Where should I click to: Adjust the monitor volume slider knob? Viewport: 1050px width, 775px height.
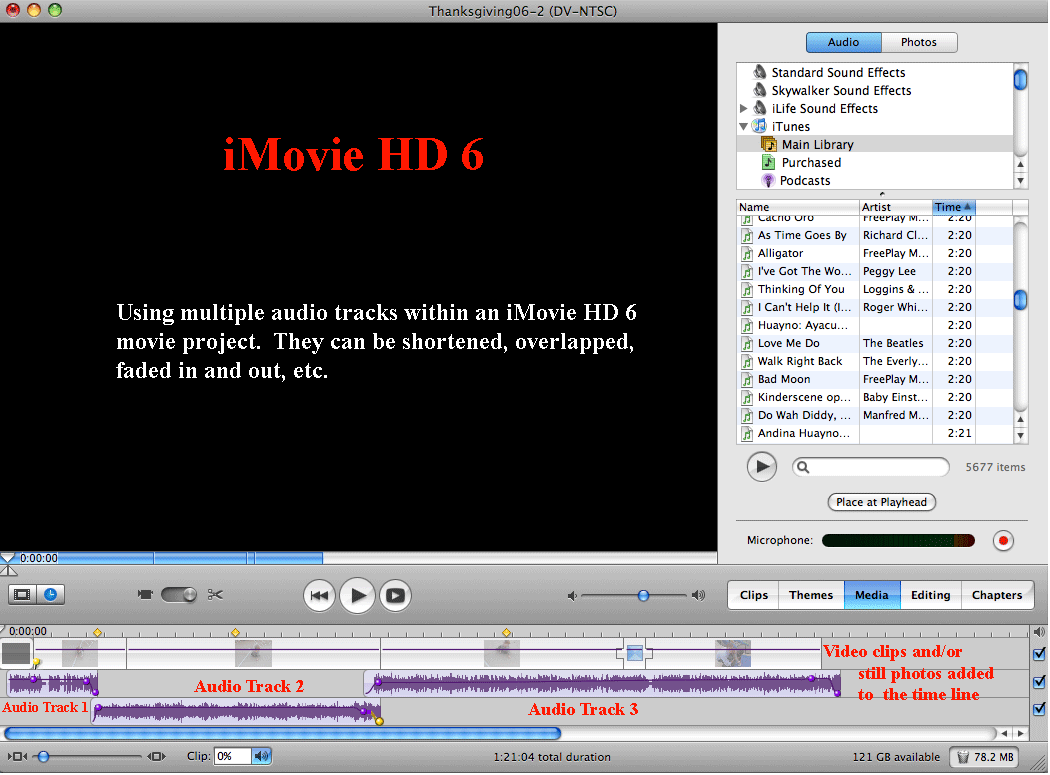(x=643, y=595)
